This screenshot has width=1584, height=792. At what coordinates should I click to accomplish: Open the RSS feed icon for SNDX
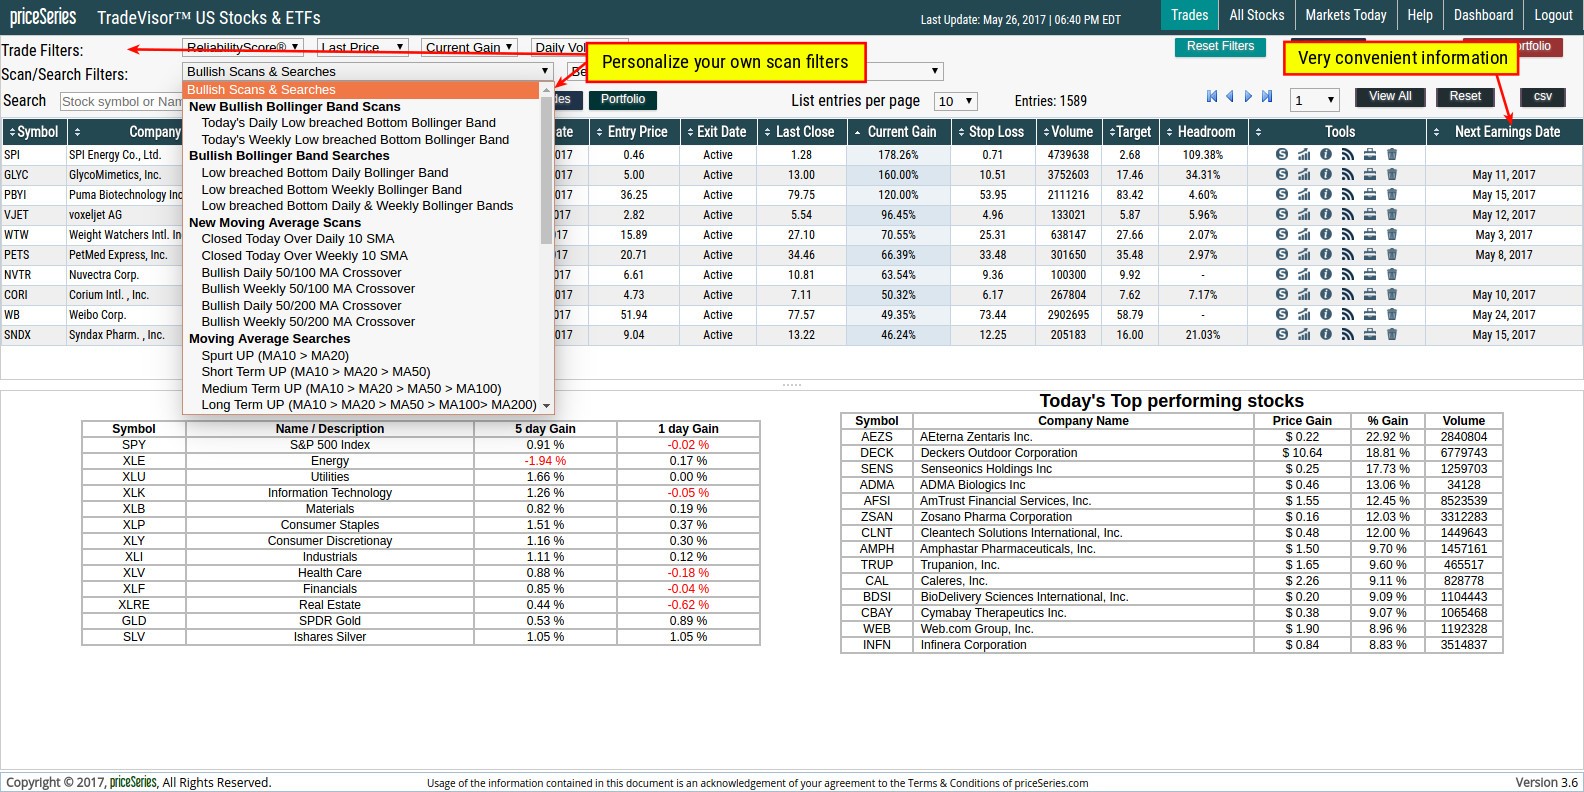pyautogui.click(x=1348, y=335)
